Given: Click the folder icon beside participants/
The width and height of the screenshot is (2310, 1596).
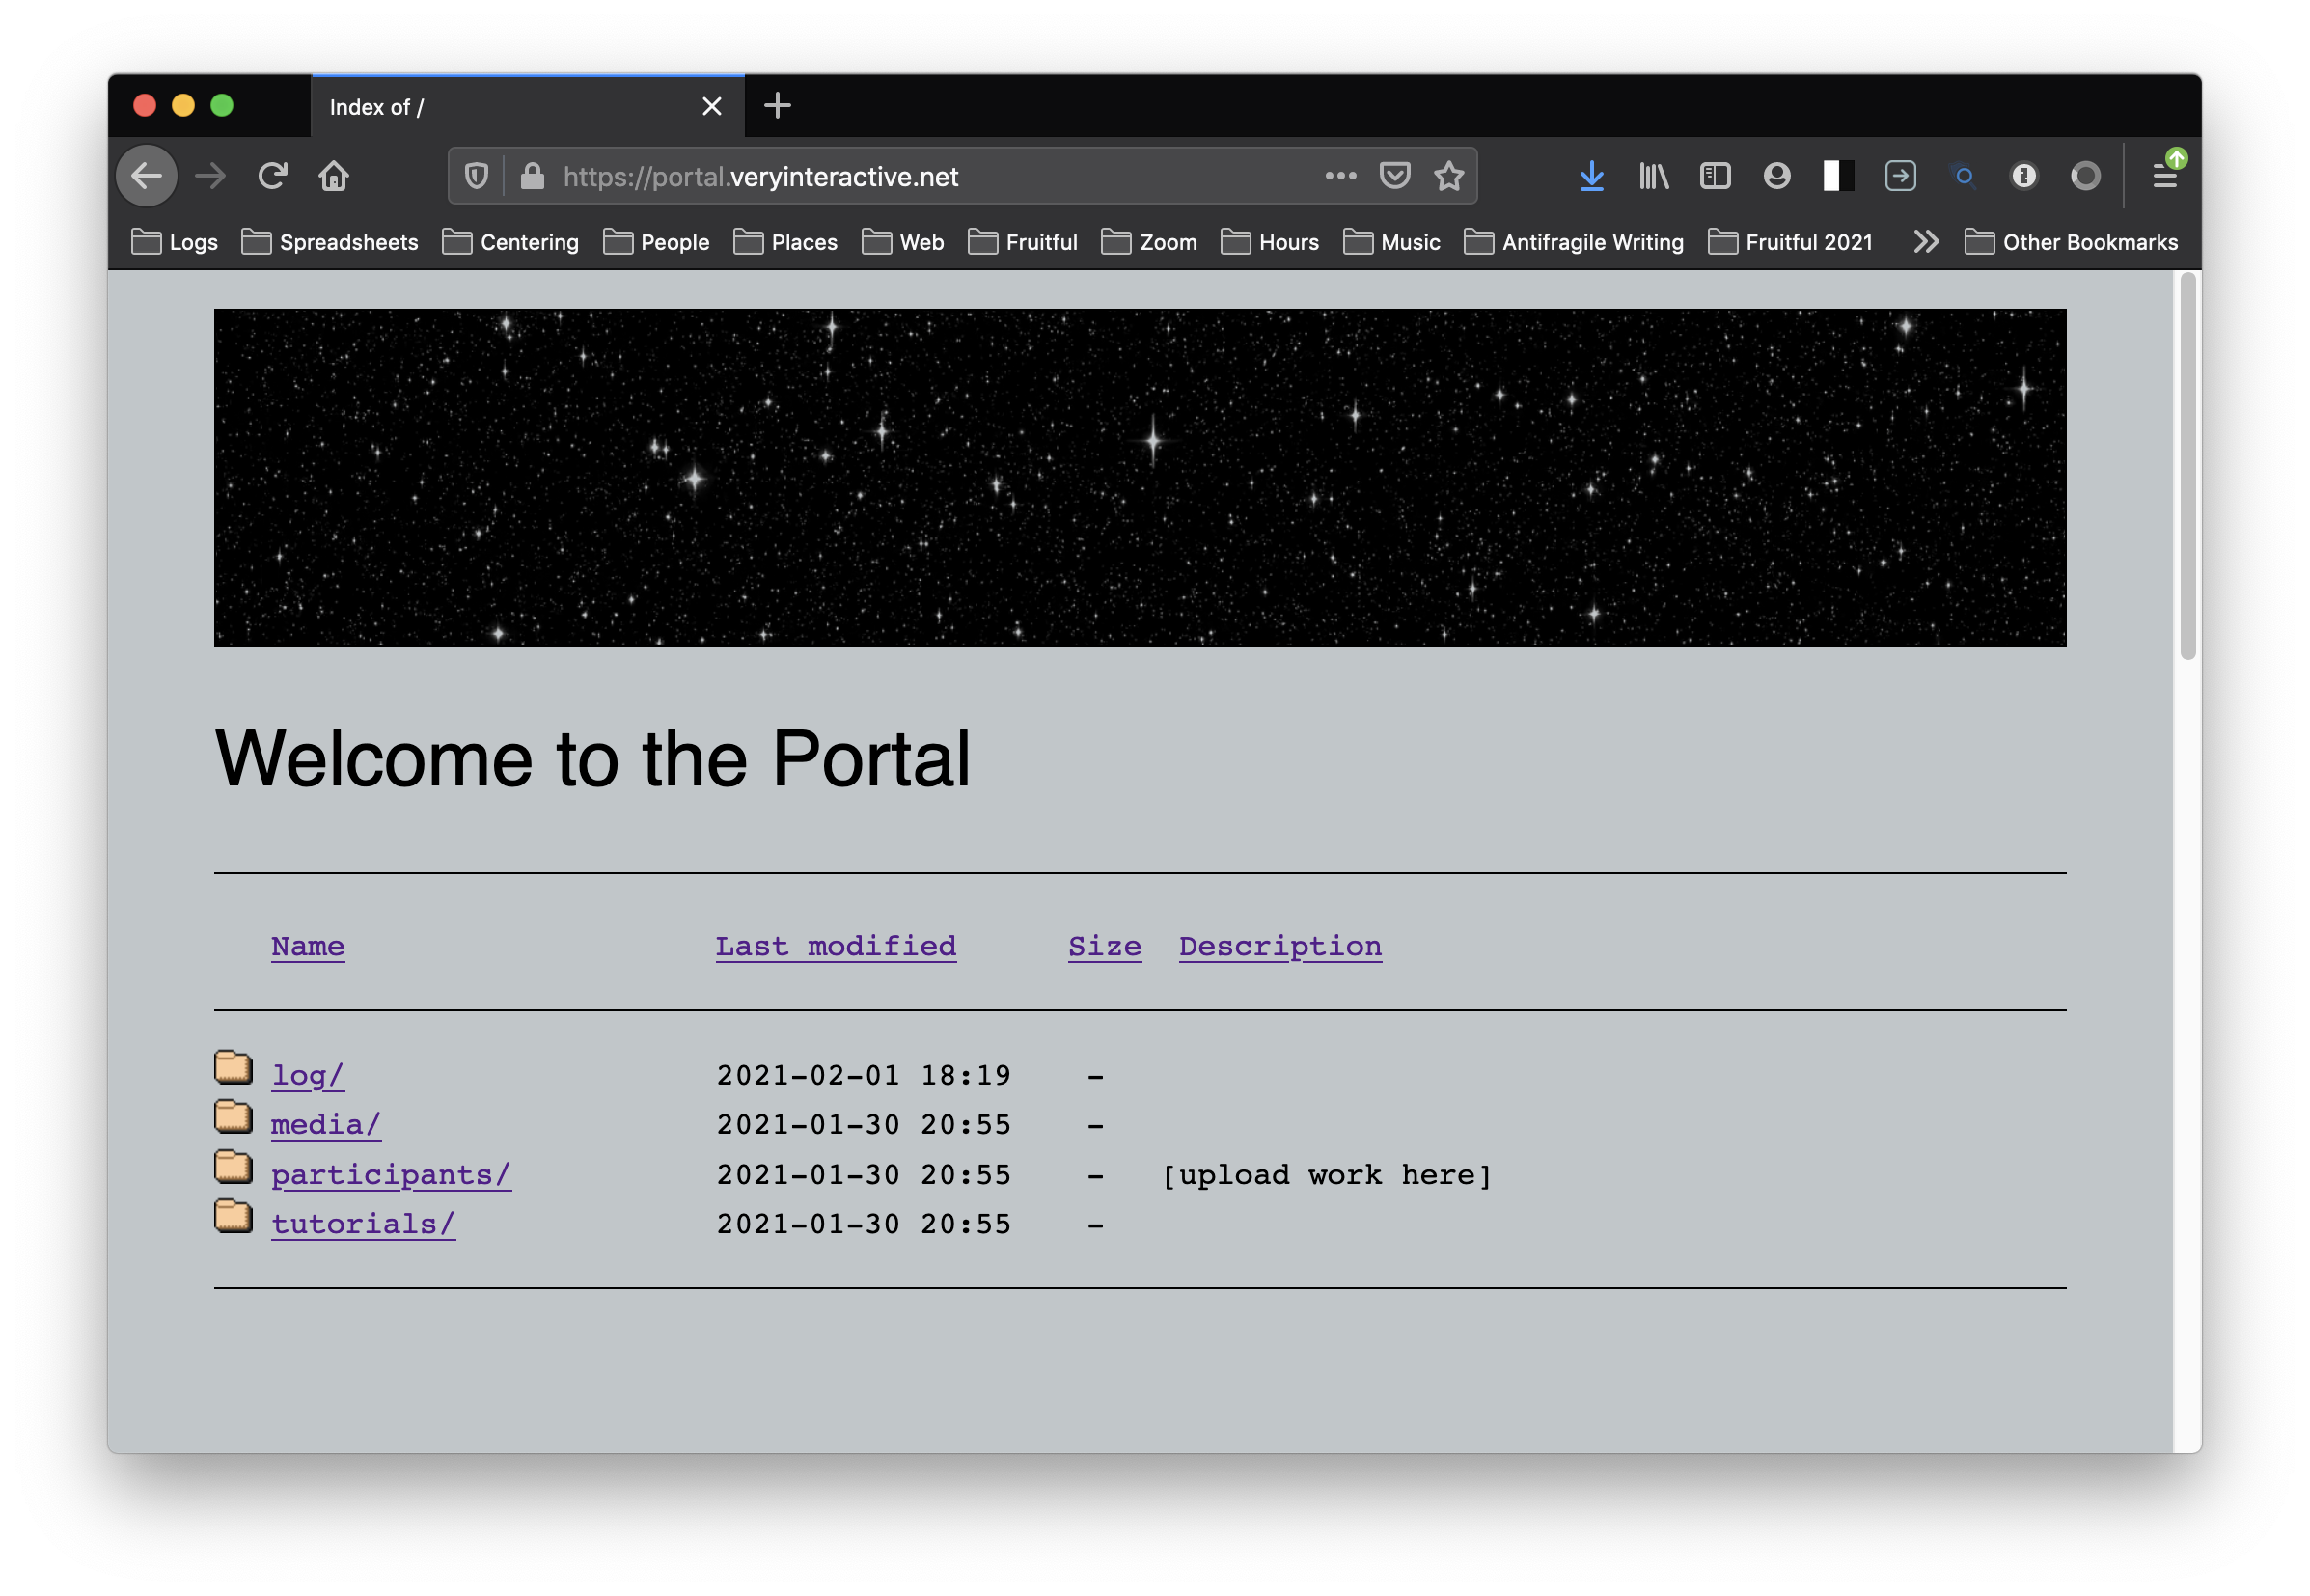Looking at the screenshot, I should point(233,1167).
